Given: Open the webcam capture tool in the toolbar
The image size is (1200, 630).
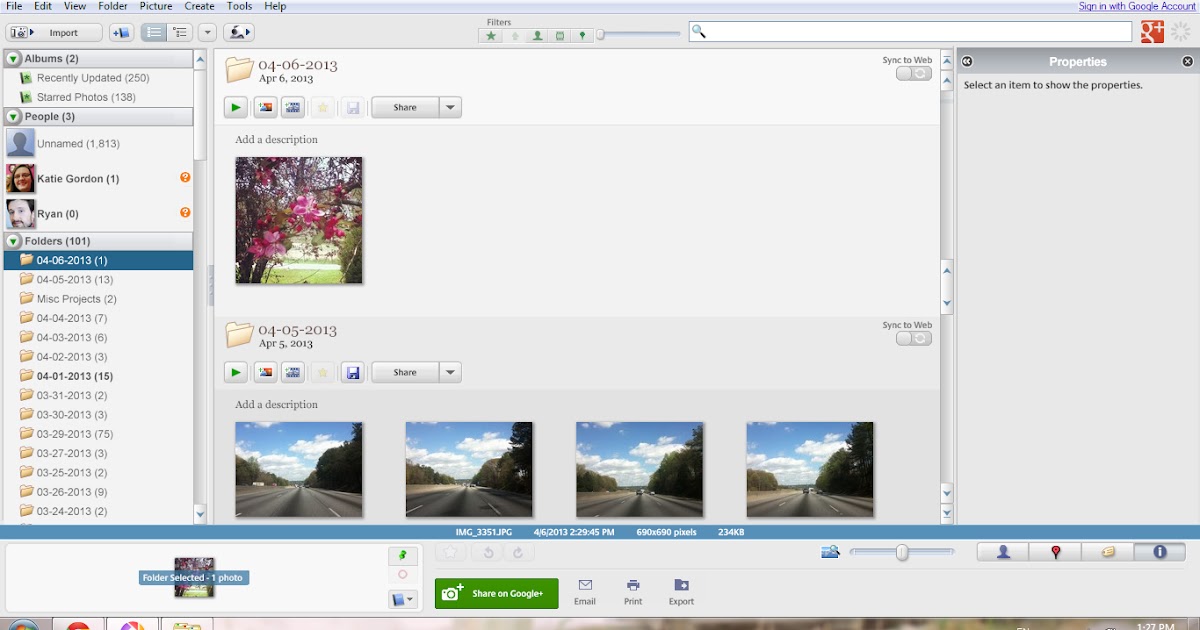Looking at the screenshot, I should (x=239, y=31).
